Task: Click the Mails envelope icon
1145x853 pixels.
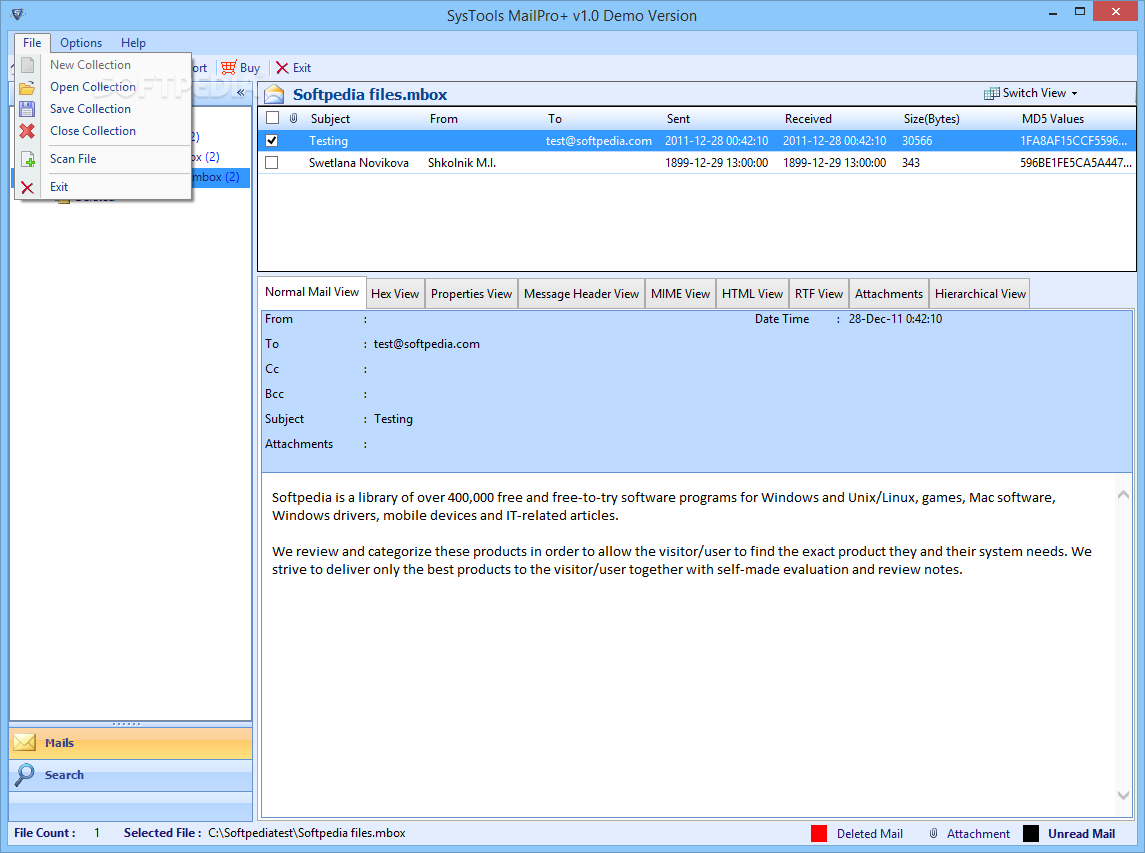Action: (x=25, y=743)
